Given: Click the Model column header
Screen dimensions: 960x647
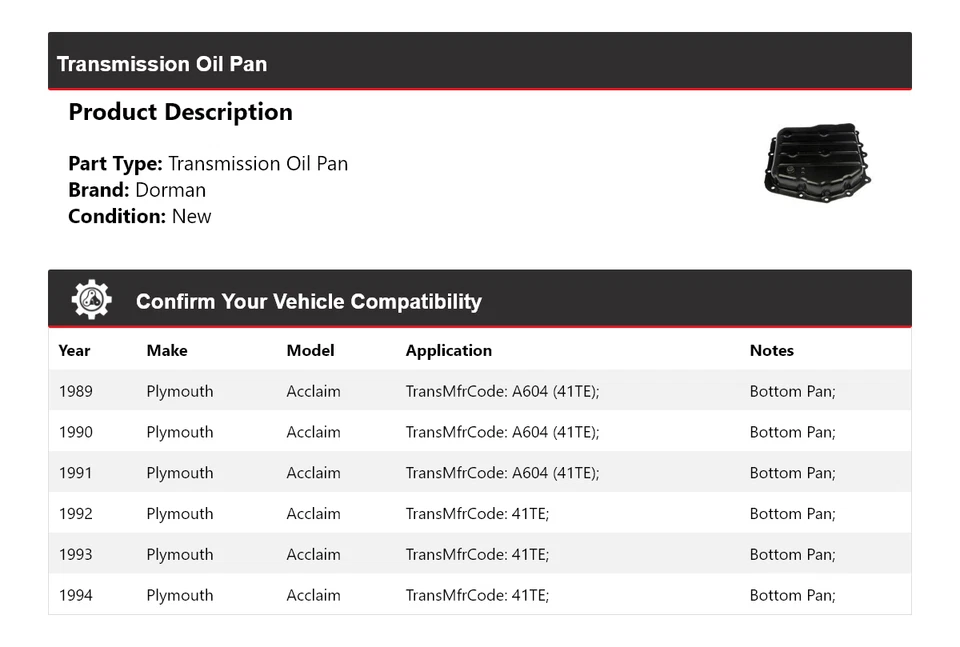Looking at the screenshot, I should point(310,351).
